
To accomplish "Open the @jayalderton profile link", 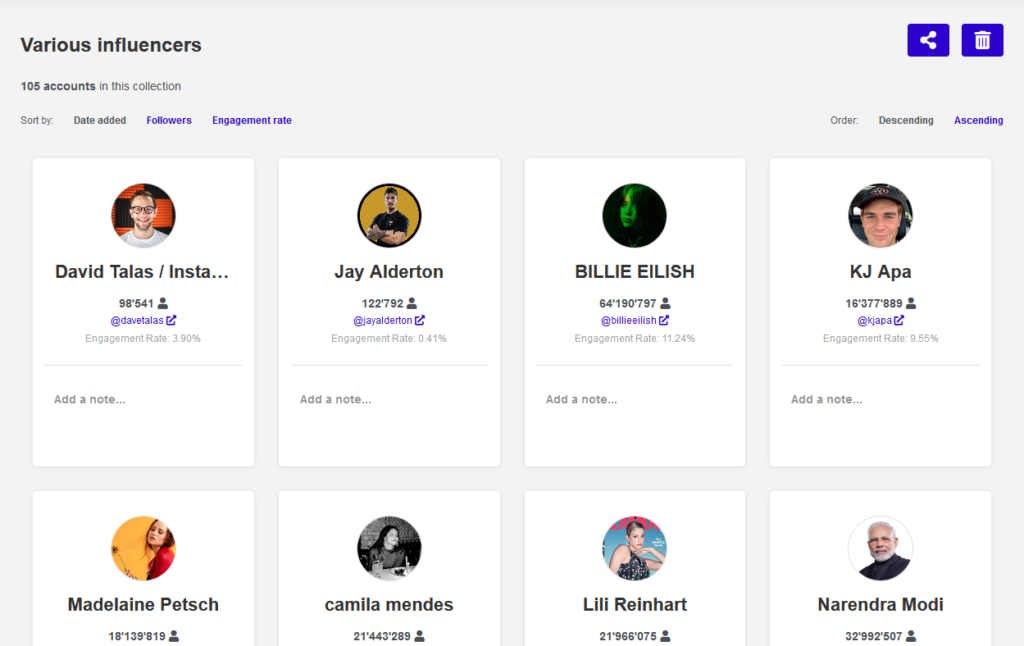I will click(x=383, y=321).
